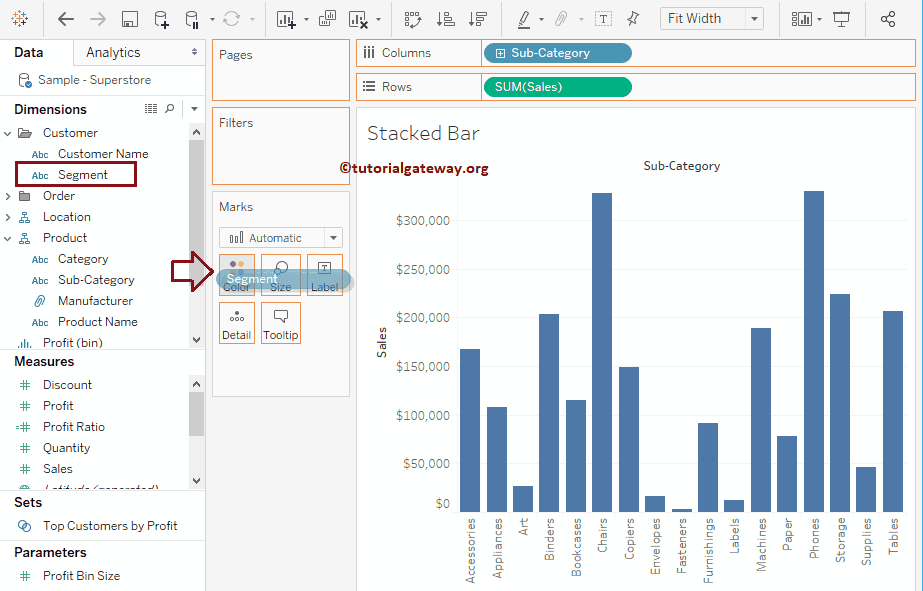
Task: Click the SUM(Sales) pill on Rows
Action: tap(556, 87)
